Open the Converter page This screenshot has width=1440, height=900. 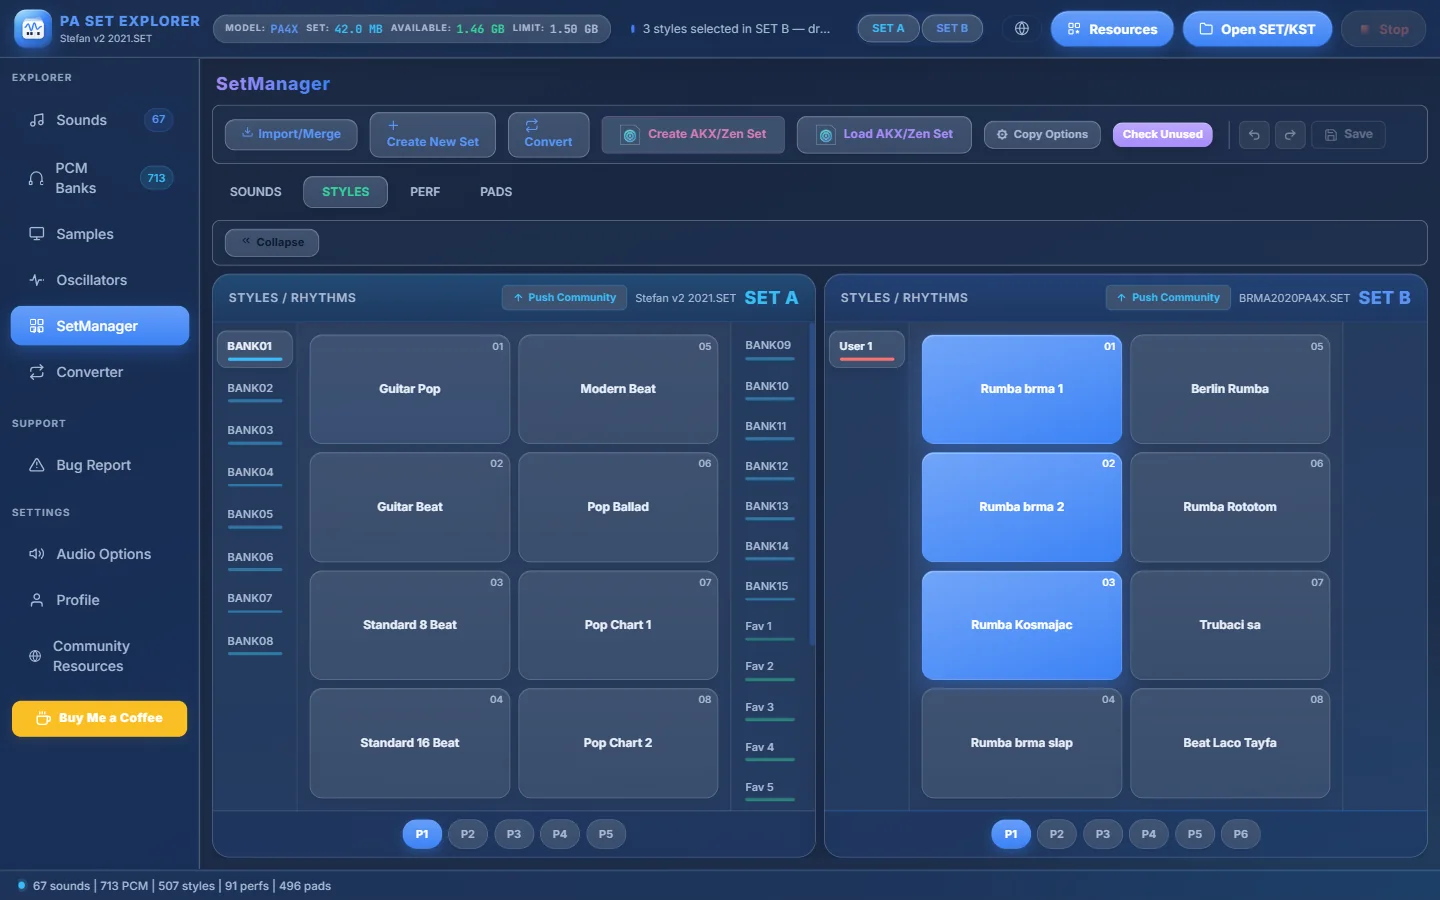point(100,372)
